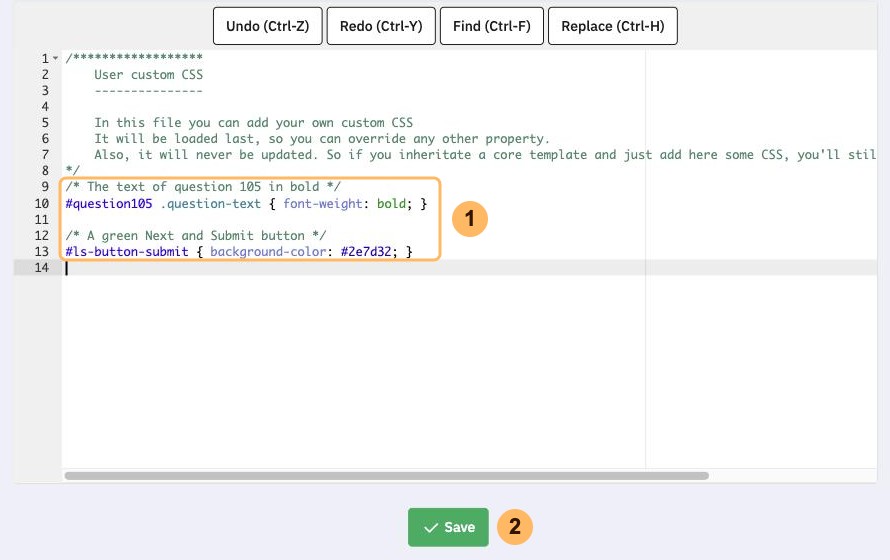Click comment 'A green Next and Submit button'
Screen dimensions: 890x560
196,235
